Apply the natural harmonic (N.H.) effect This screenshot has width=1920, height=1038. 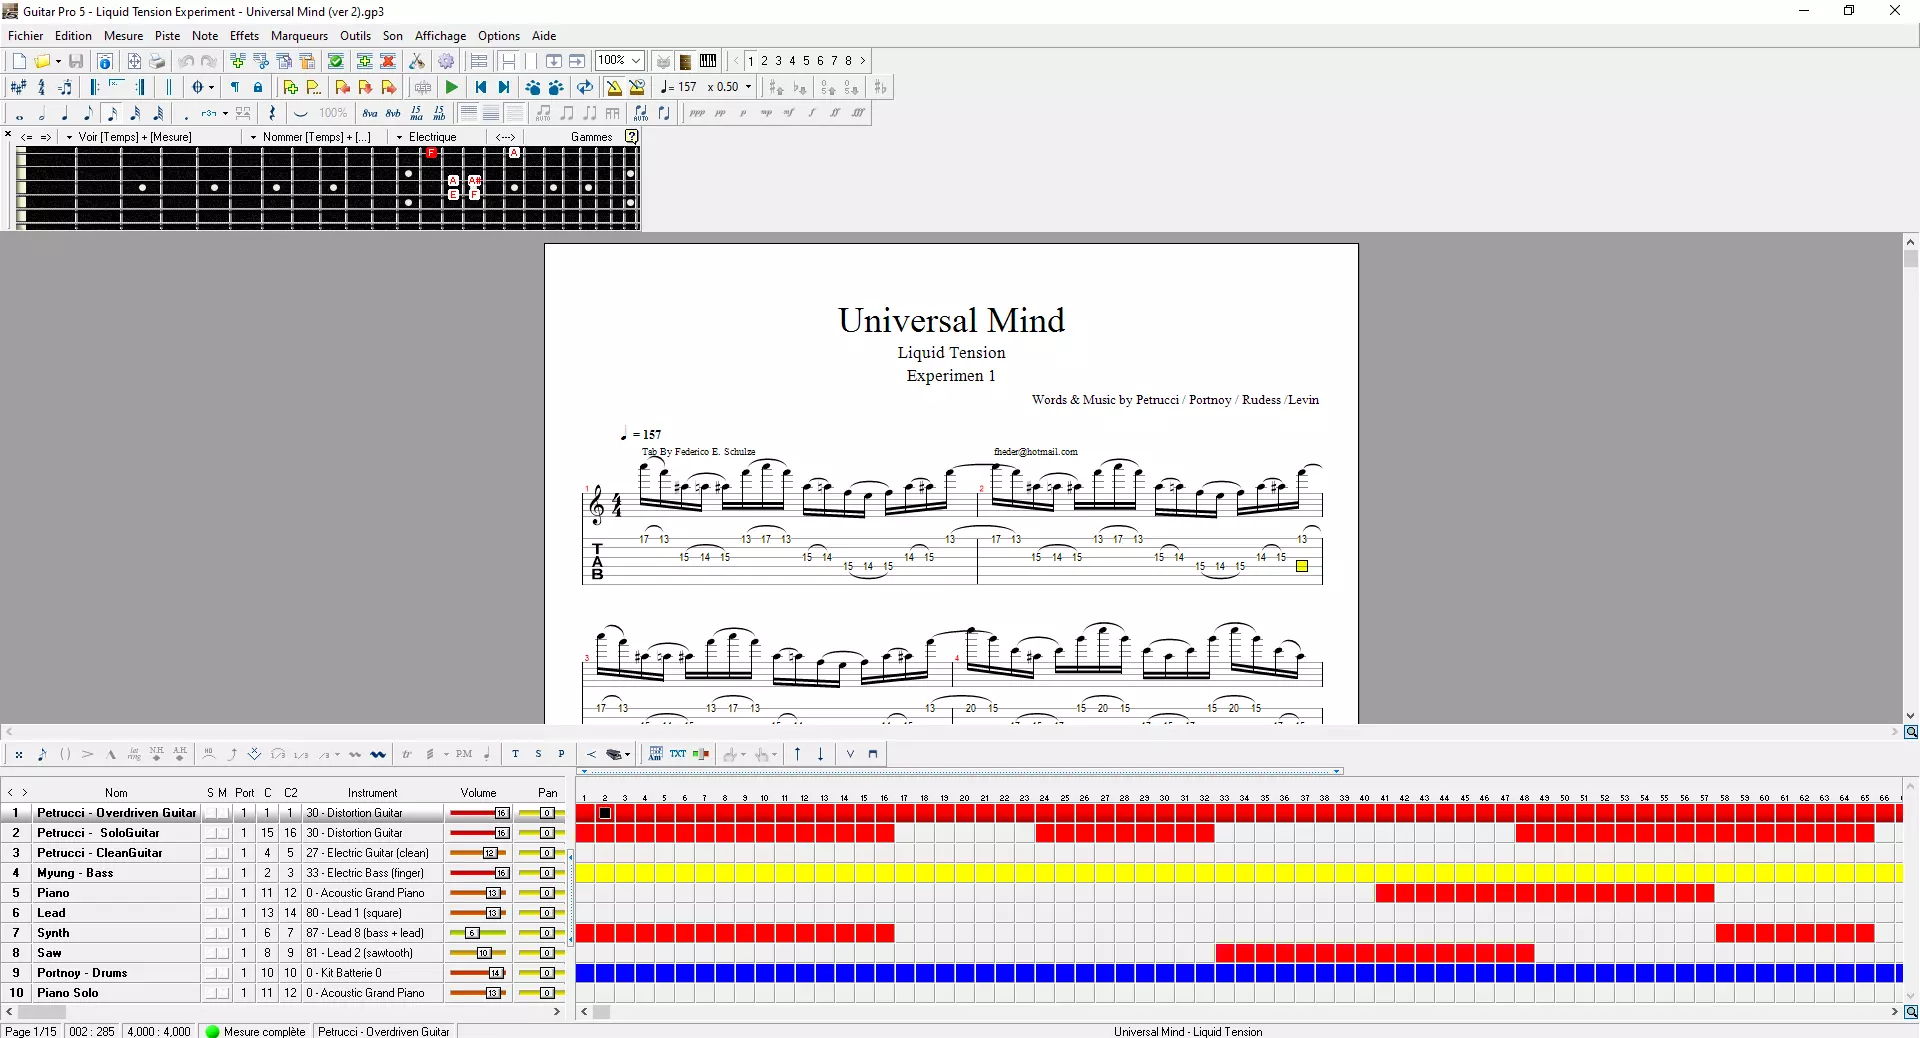(157, 754)
